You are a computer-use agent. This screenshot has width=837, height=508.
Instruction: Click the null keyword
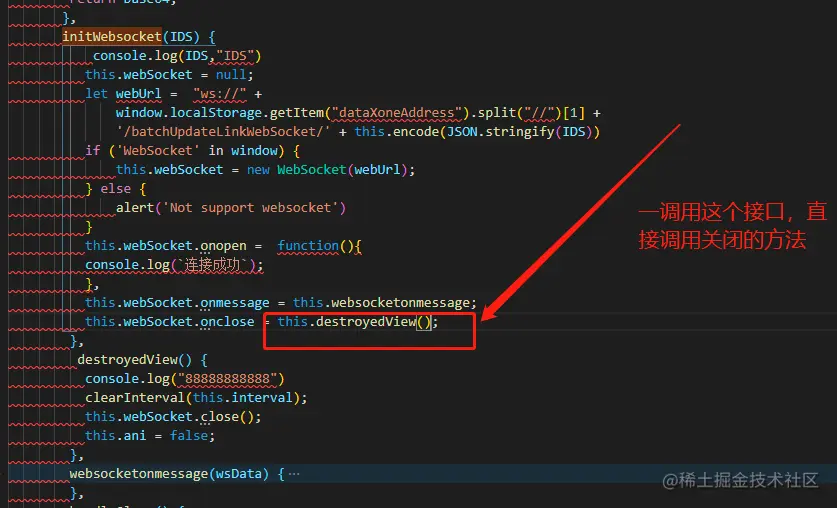231,75
